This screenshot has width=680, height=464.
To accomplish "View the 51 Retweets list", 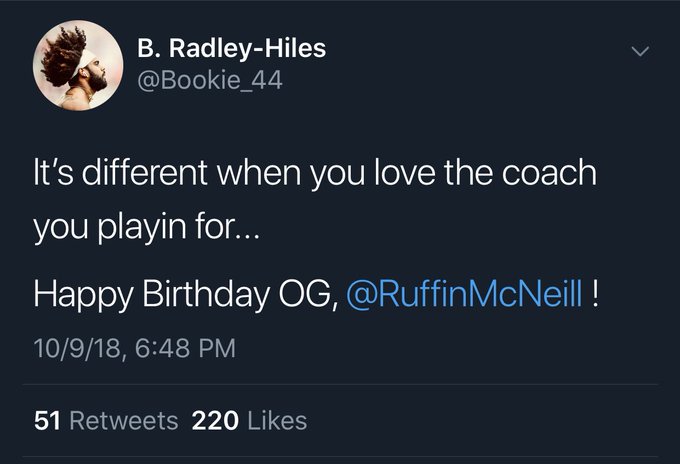I will pos(105,420).
